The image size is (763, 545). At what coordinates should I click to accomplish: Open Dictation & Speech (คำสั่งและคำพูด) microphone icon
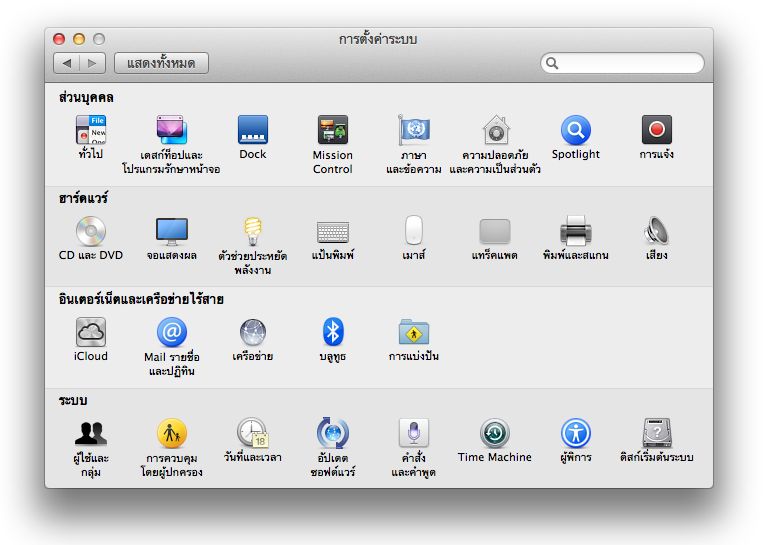click(x=414, y=433)
